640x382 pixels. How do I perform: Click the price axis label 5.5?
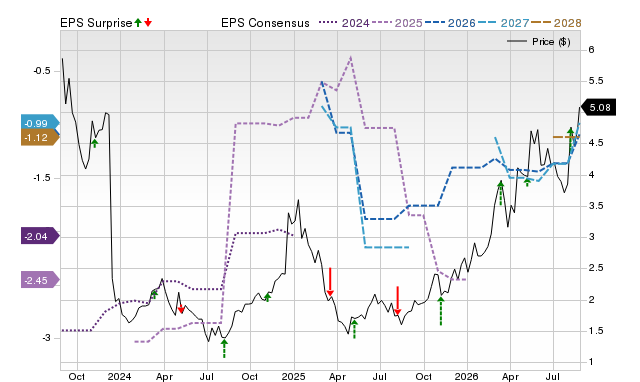coord(595,81)
